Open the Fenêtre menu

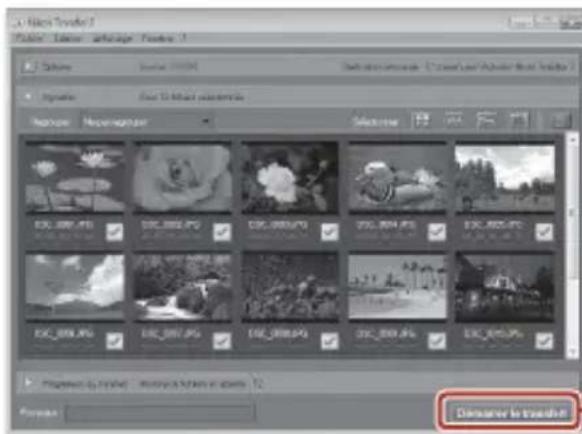[158, 38]
